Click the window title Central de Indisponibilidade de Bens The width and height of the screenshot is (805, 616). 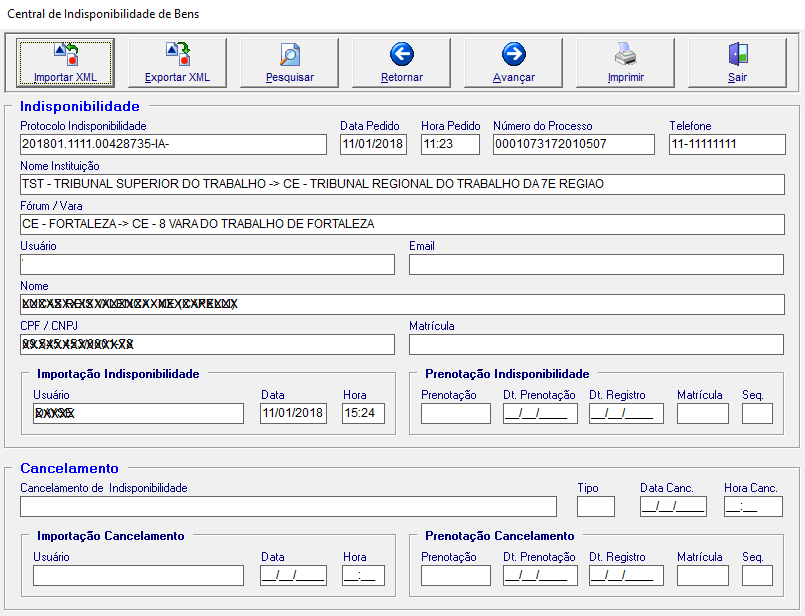103,14
